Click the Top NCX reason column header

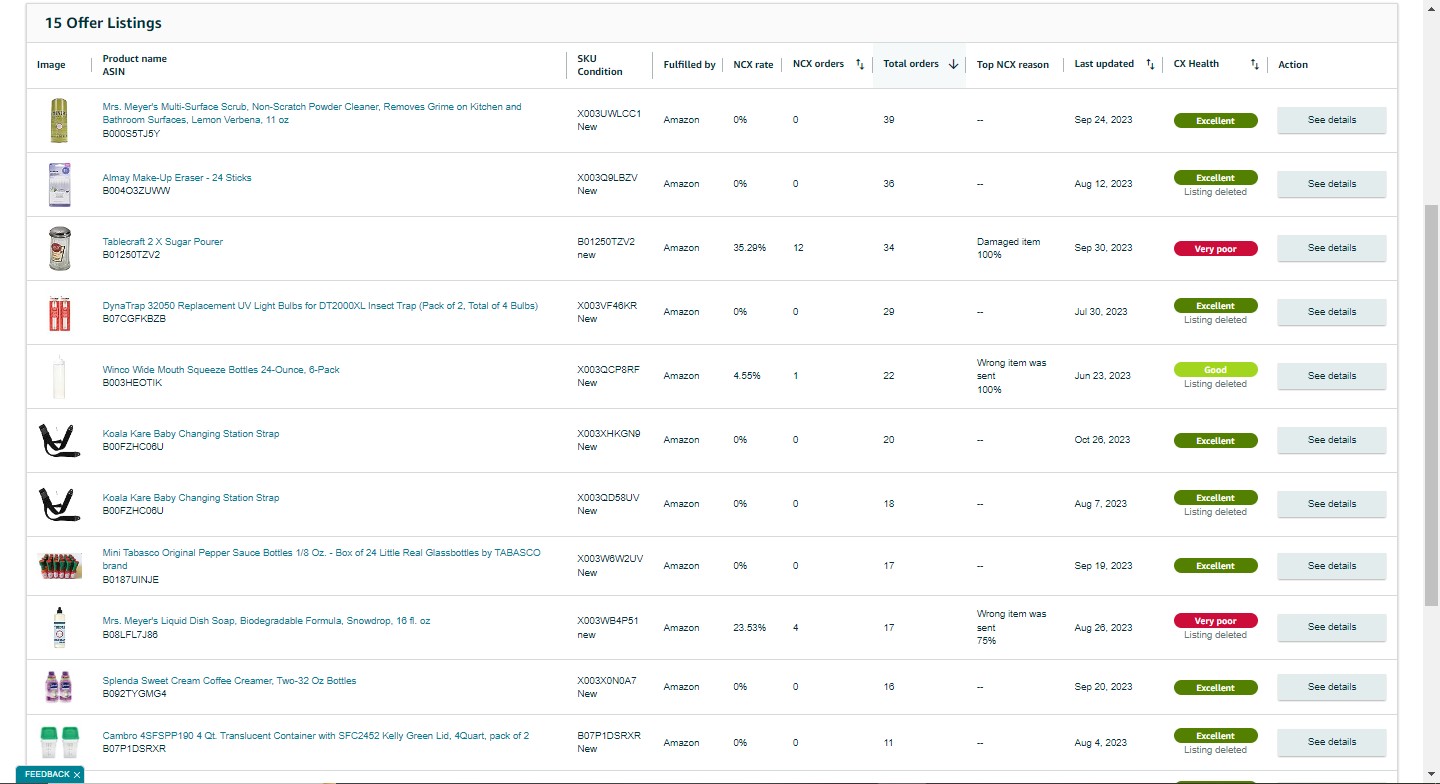[1013, 65]
